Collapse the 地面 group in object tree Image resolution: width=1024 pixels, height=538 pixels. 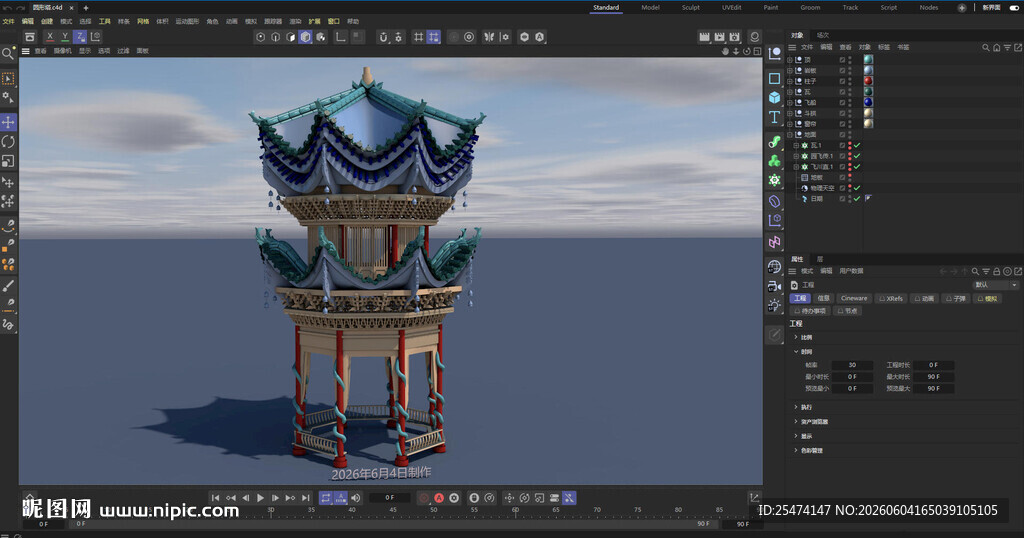click(x=790, y=134)
